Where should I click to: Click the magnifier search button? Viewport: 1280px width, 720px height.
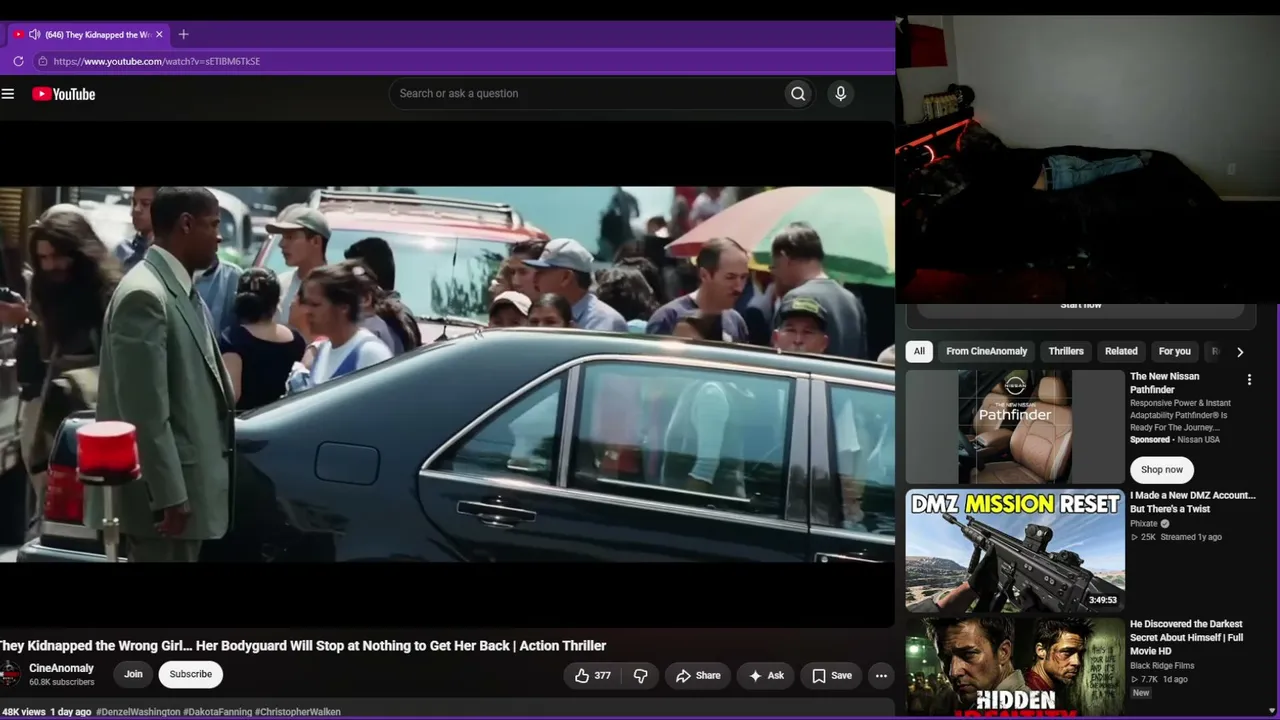(798, 94)
